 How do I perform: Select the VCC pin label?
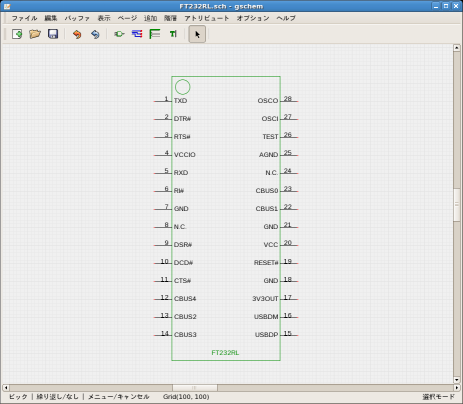pos(271,245)
